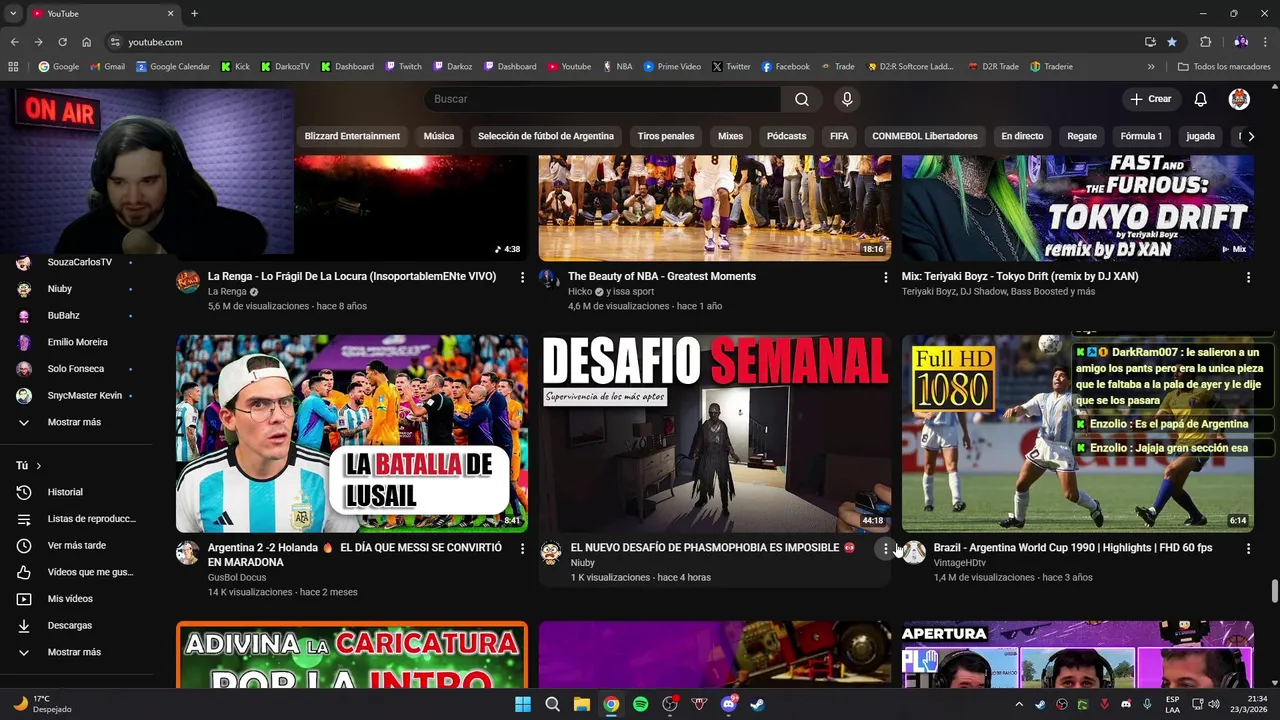Image resolution: width=1280 pixels, height=720 pixels.
Task: Open the Prime Video bookmark
Action: (672, 67)
